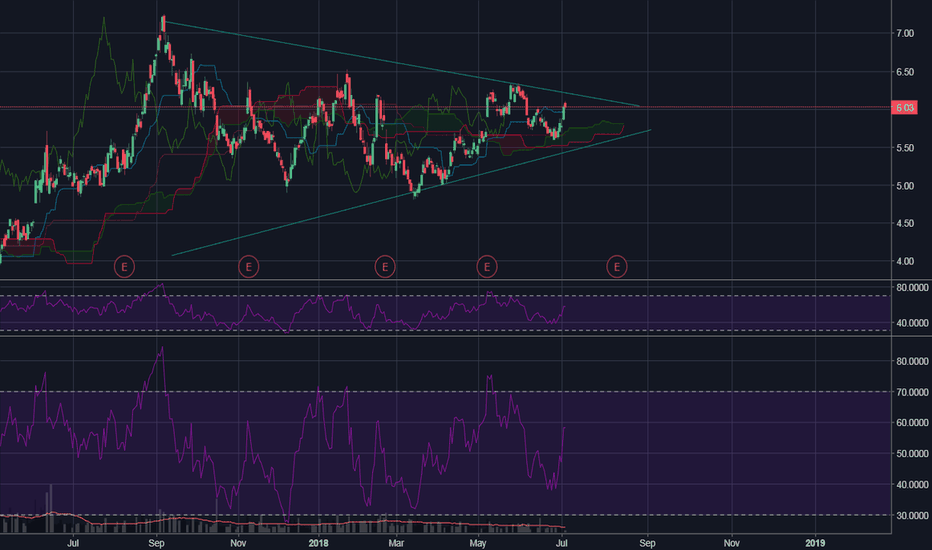Click the May label on the time axis
932x550 pixels.
[478, 543]
